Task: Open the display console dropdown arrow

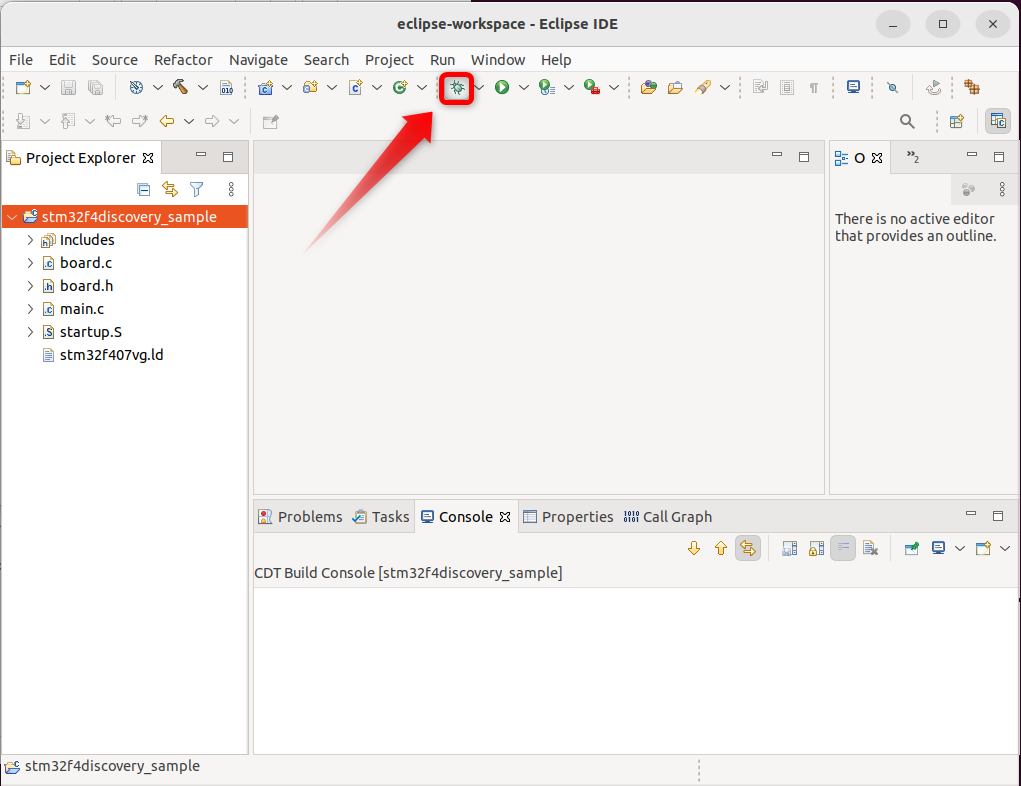Action: [x=959, y=548]
